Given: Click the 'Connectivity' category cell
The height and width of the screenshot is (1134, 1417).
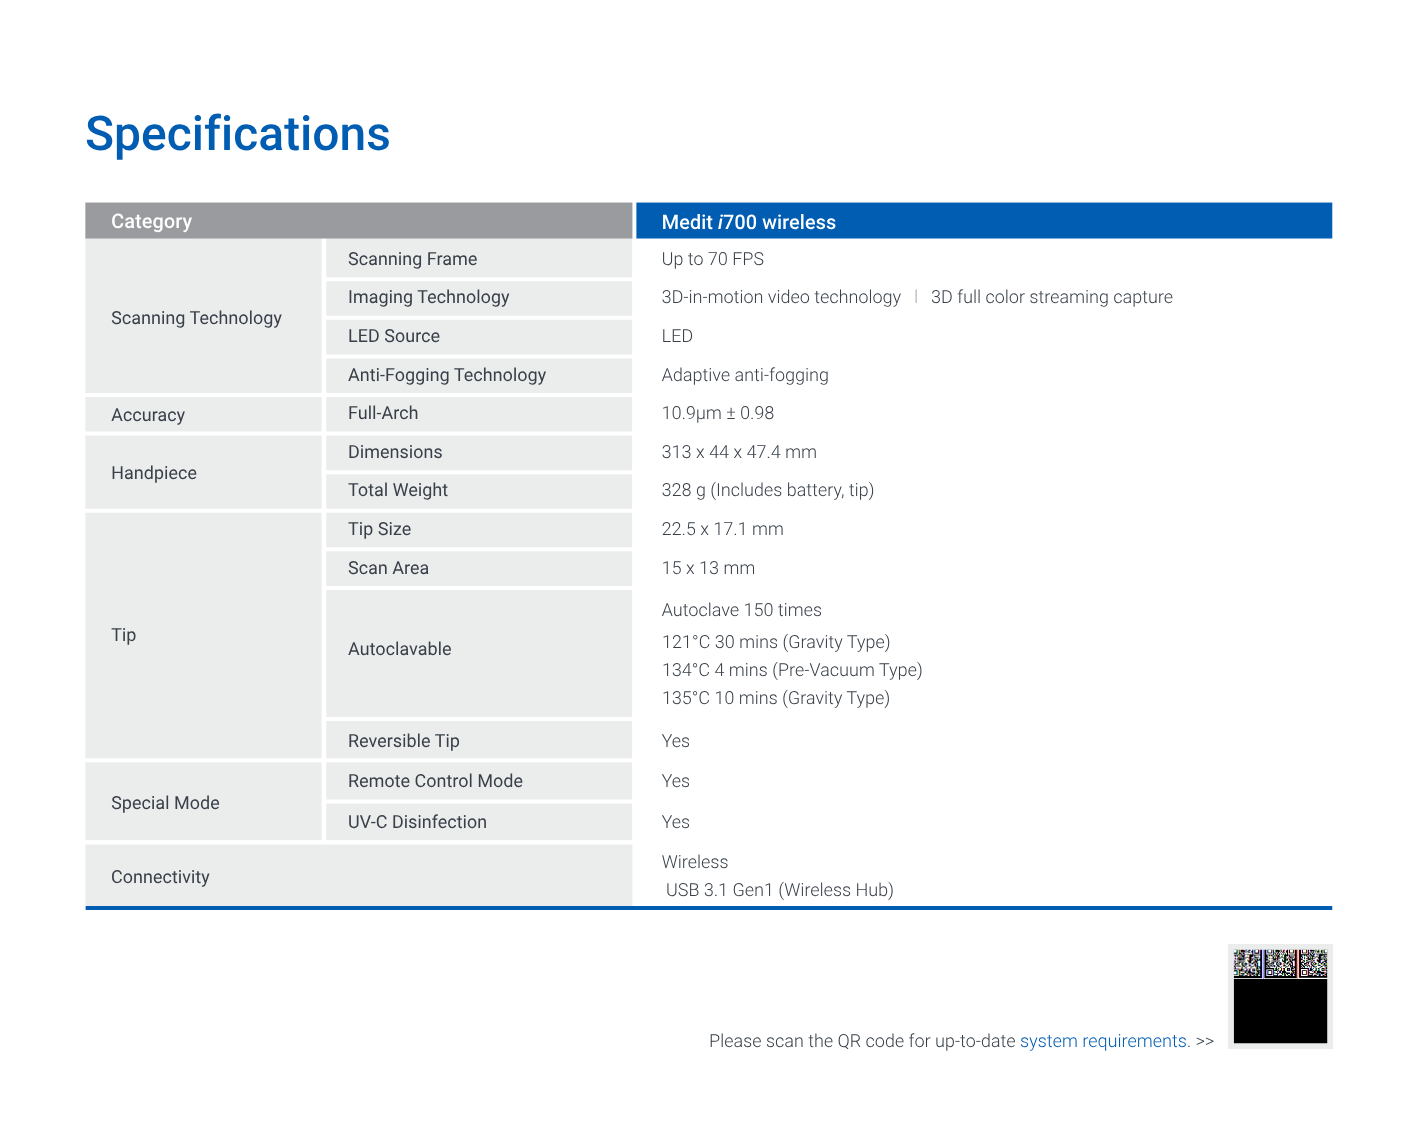Looking at the screenshot, I should point(359,876).
